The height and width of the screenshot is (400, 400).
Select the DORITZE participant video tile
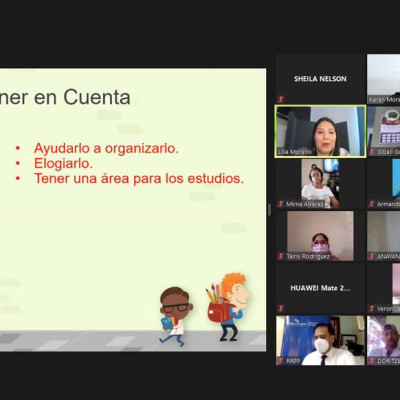pyautogui.click(x=384, y=341)
